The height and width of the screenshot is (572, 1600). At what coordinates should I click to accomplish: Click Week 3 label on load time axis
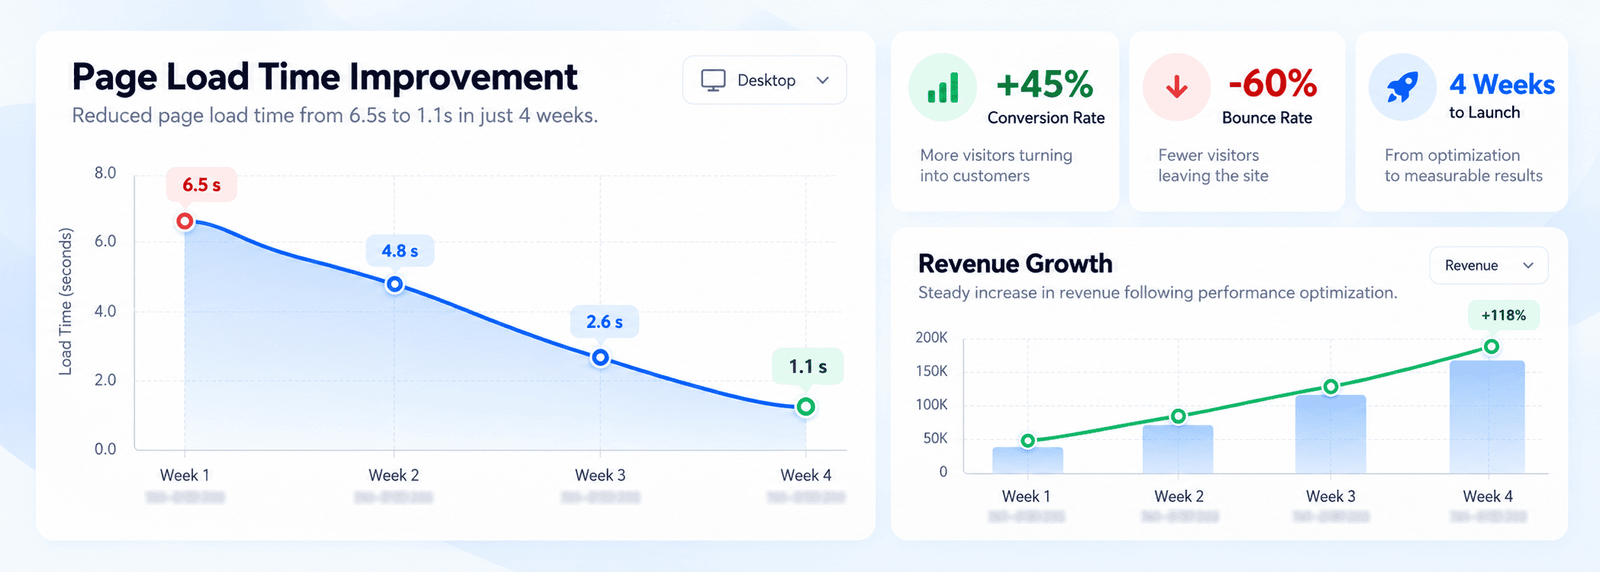[600, 475]
